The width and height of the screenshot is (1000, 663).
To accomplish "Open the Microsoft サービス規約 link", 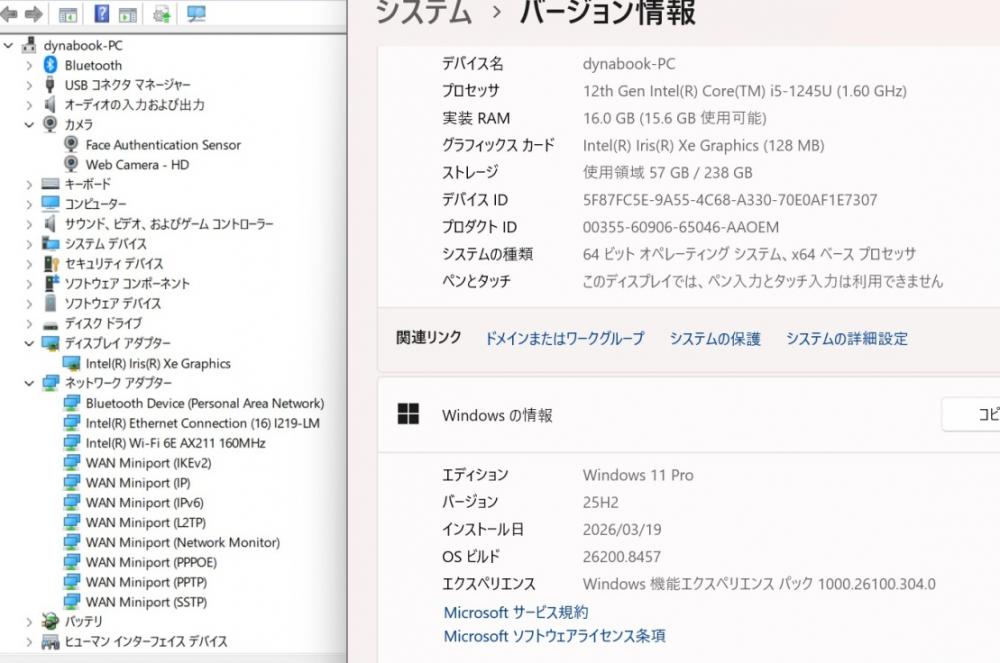I will tap(516, 613).
